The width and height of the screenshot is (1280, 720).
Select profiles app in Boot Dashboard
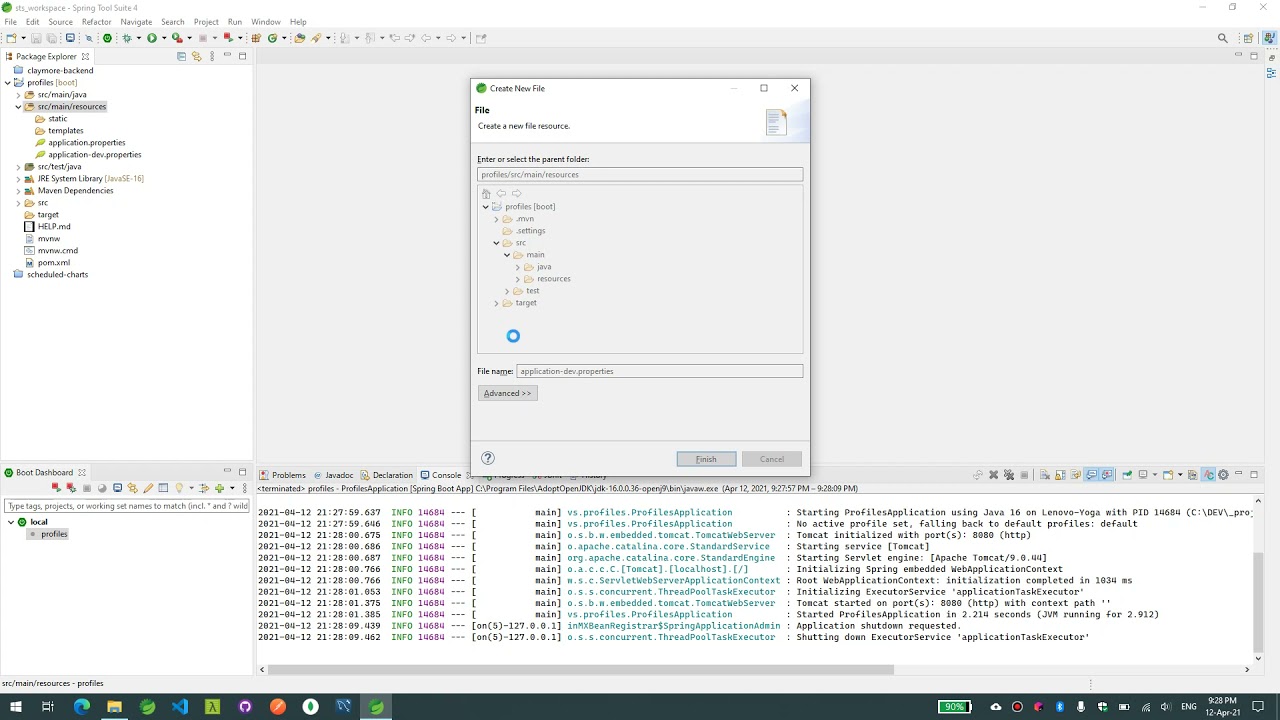coord(54,534)
